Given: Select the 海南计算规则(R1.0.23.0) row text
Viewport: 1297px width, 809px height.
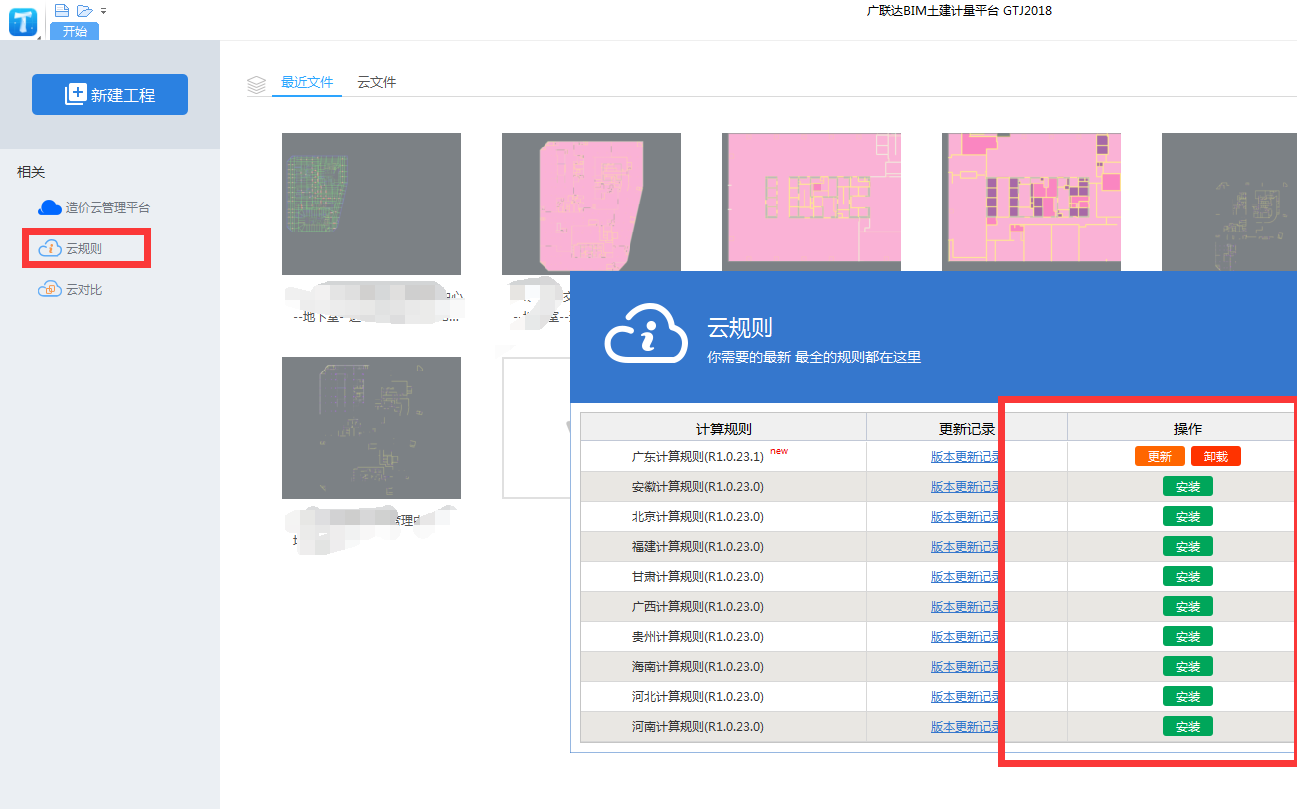Looking at the screenshot, I should [698, 667].
